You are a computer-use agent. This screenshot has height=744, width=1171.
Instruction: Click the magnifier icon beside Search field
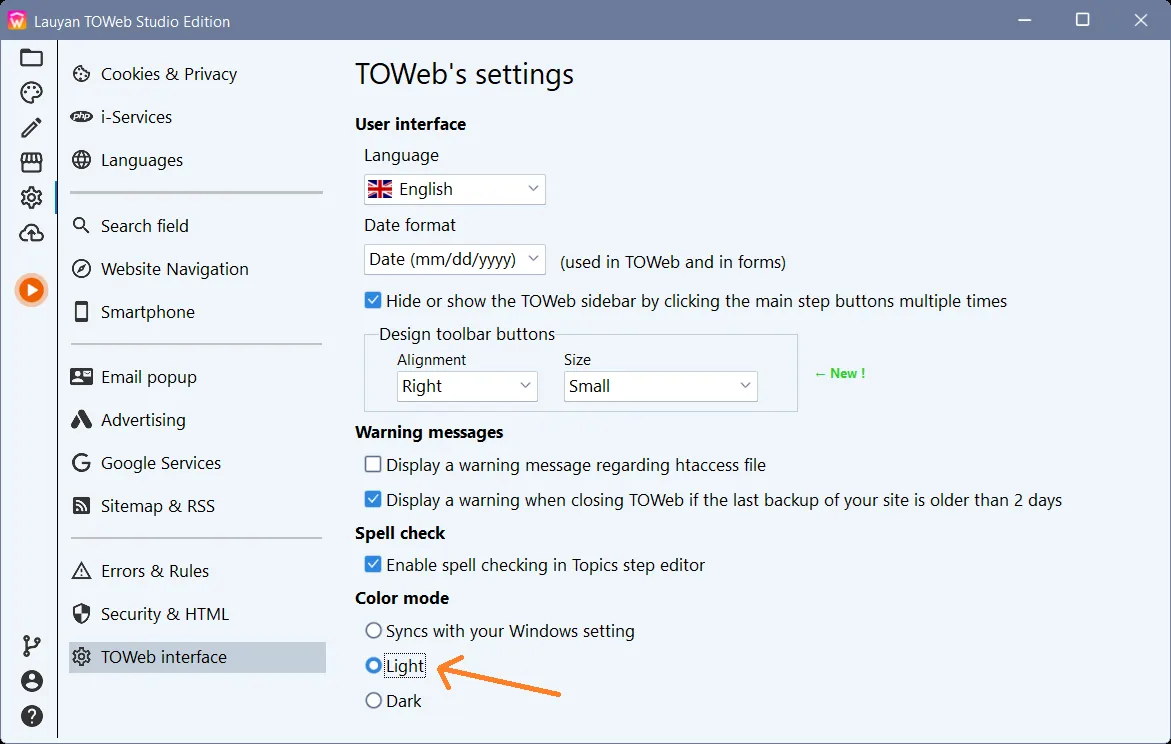coord(81,226)
